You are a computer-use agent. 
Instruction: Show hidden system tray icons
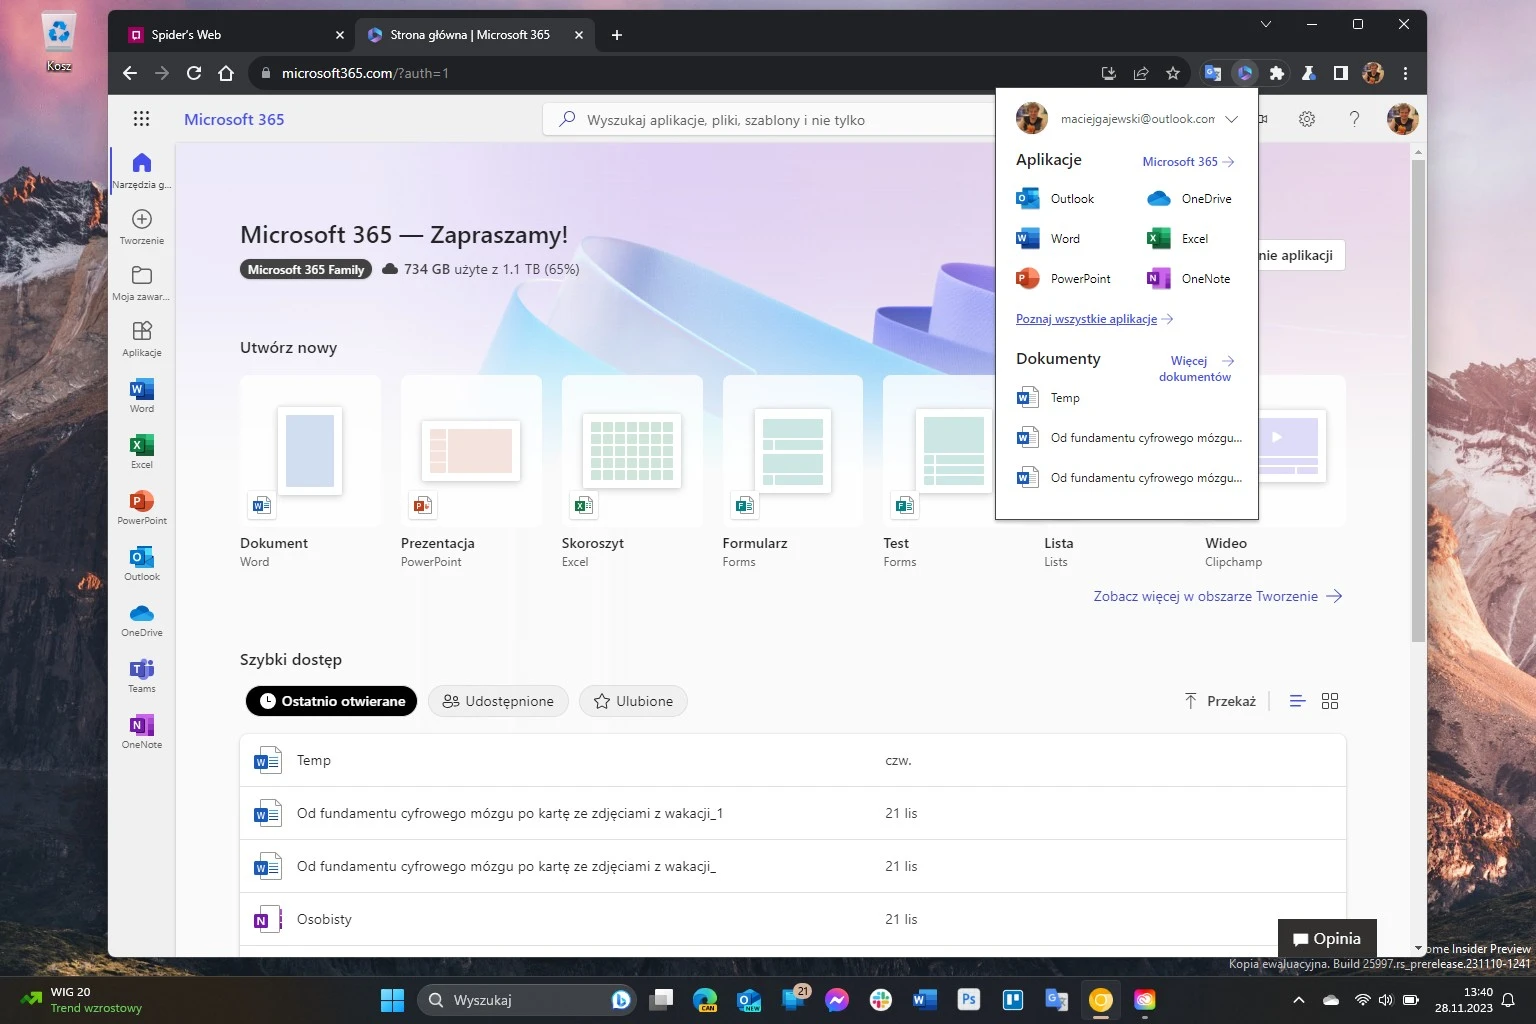pos(1298,1000)
